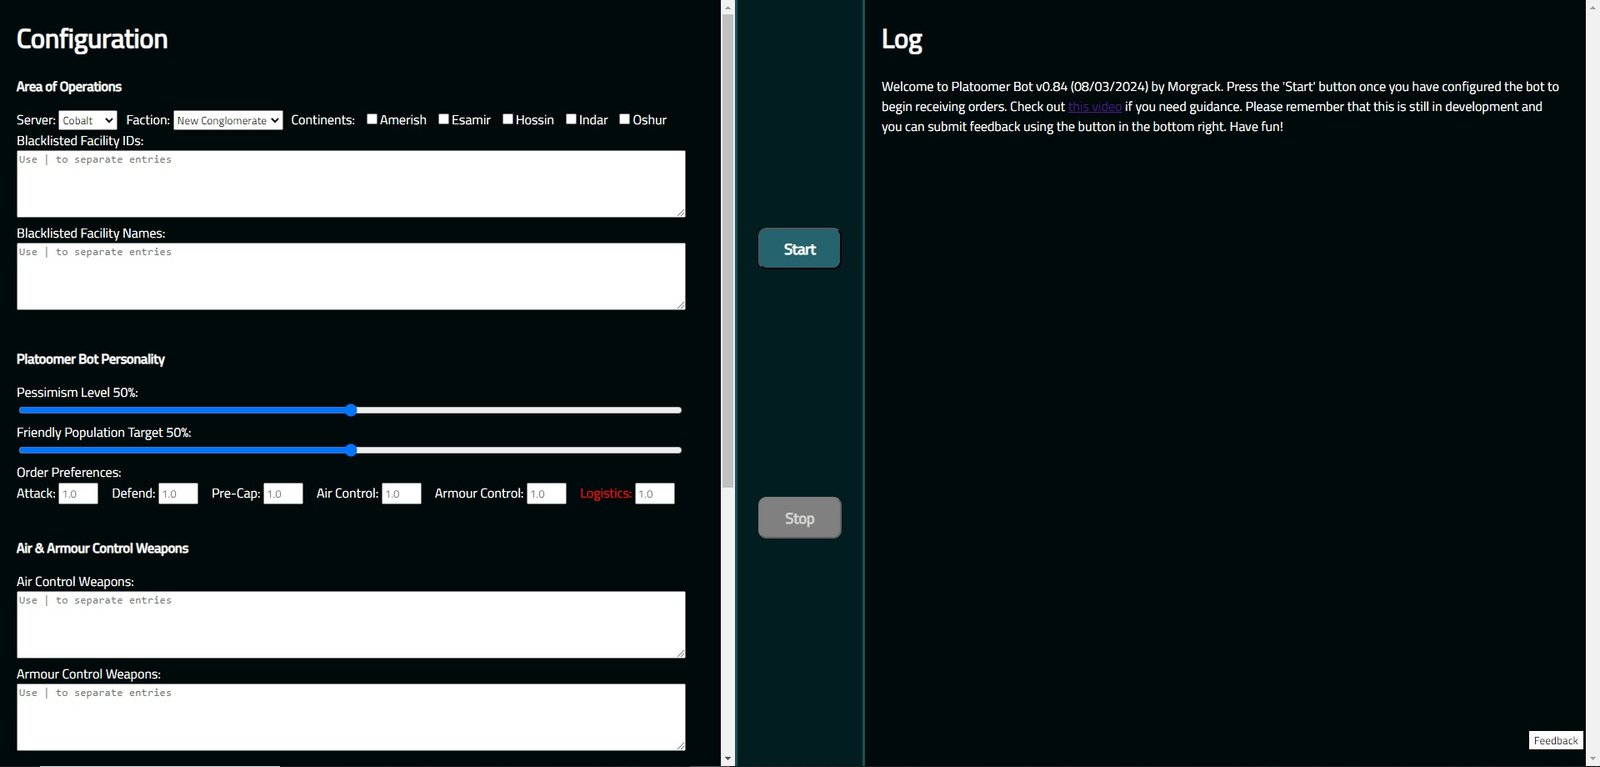Open the 'this video' guidance link

pyautogui.click(x=1094, y=107)
